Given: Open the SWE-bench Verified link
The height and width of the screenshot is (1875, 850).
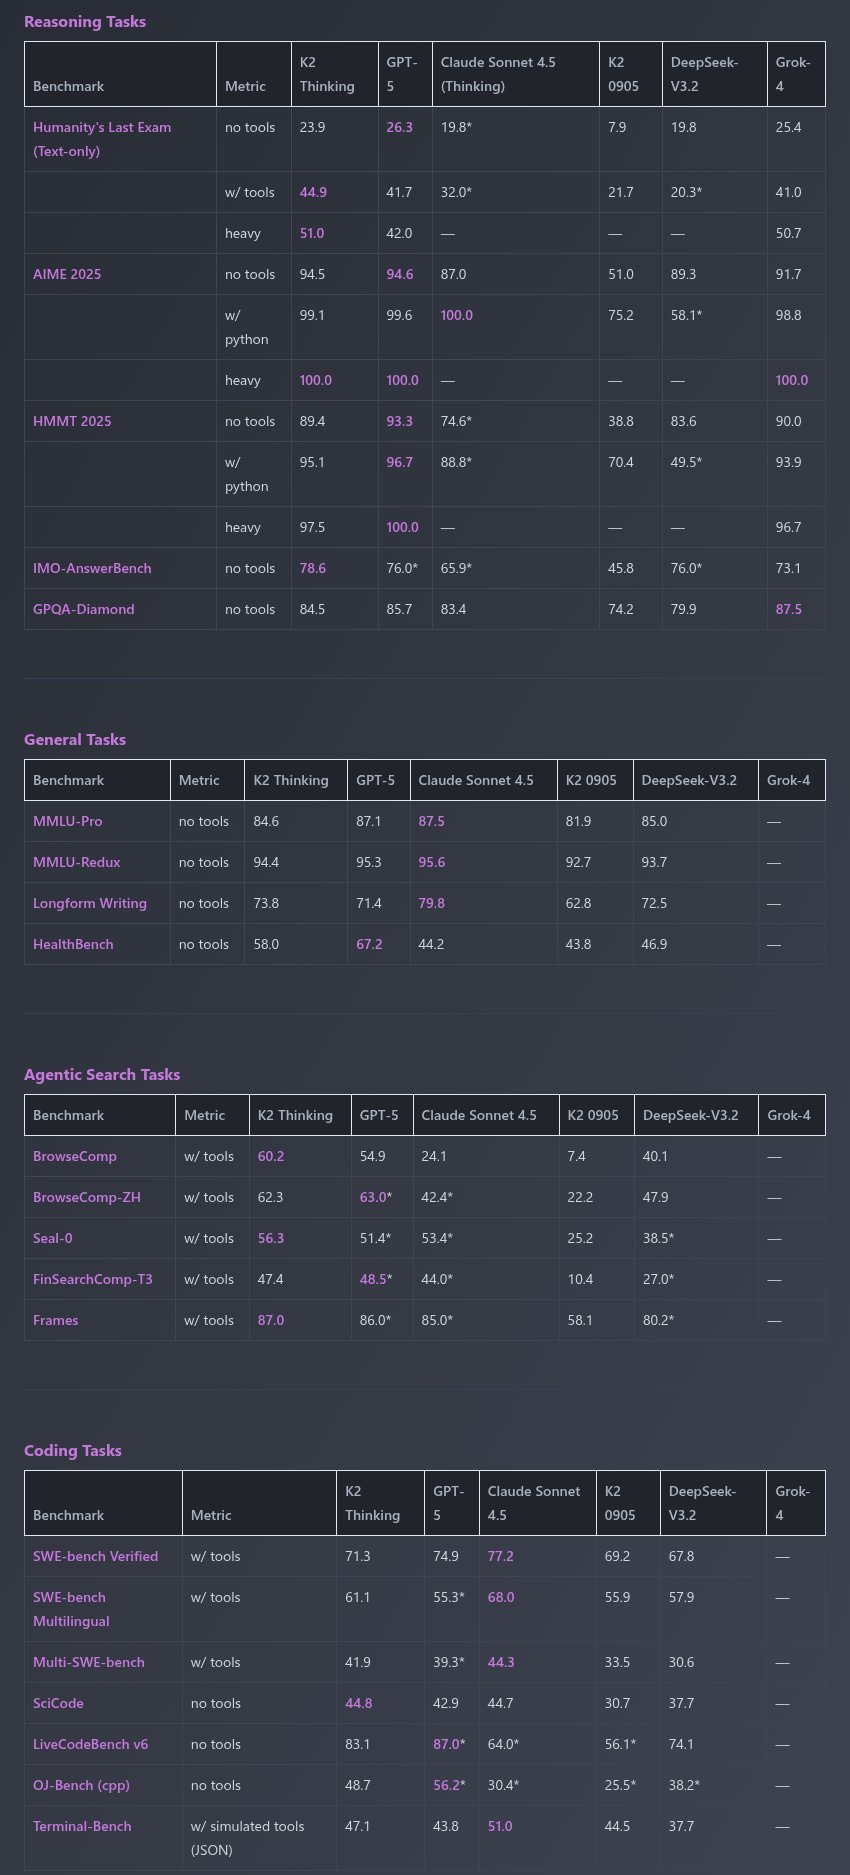Looking at the screenshot, I should click(x=95, y=1557).
